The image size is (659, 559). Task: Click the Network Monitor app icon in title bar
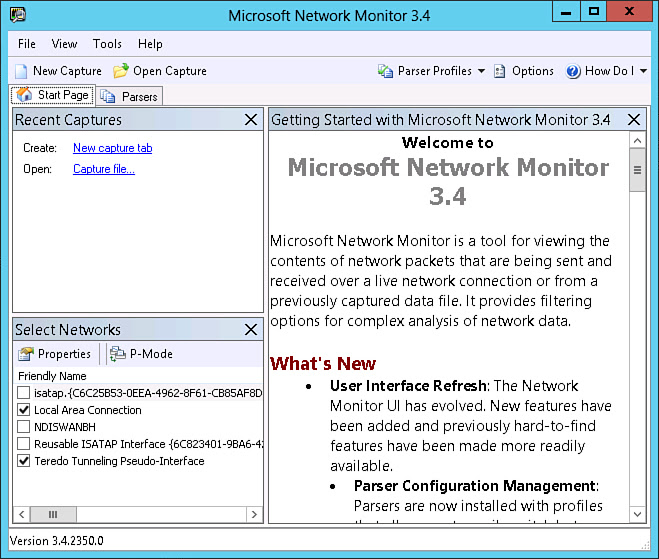click(18, 15)
